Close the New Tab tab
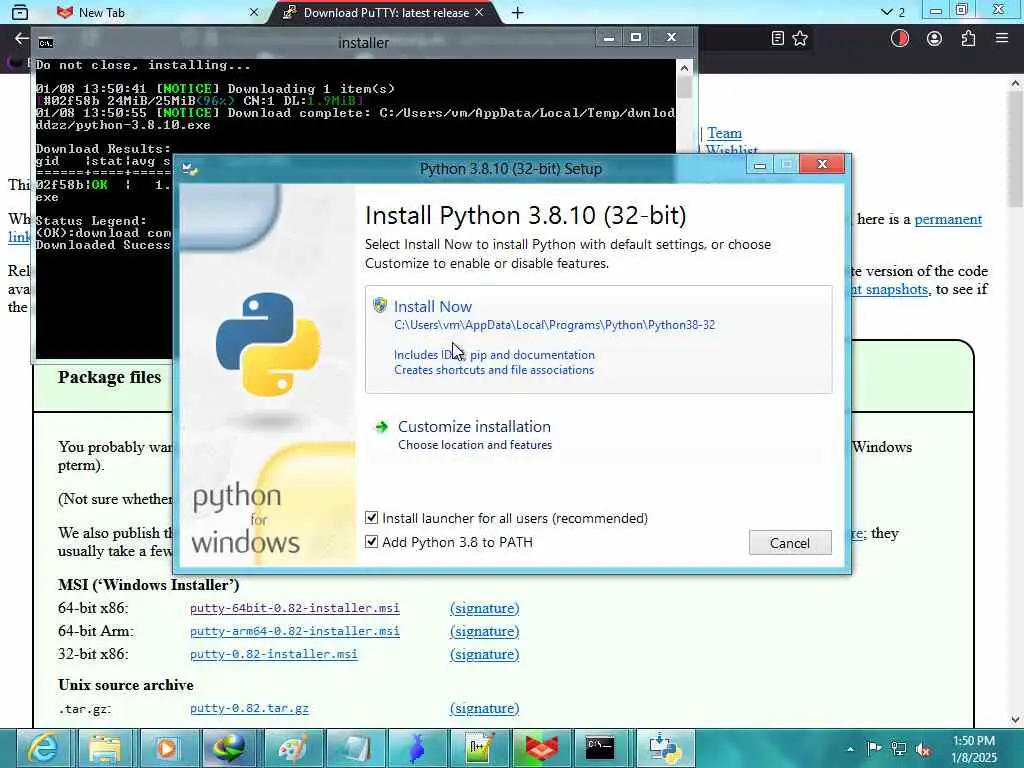Image resolution: width=1024 pixels, height=768 pixels. 254,12
